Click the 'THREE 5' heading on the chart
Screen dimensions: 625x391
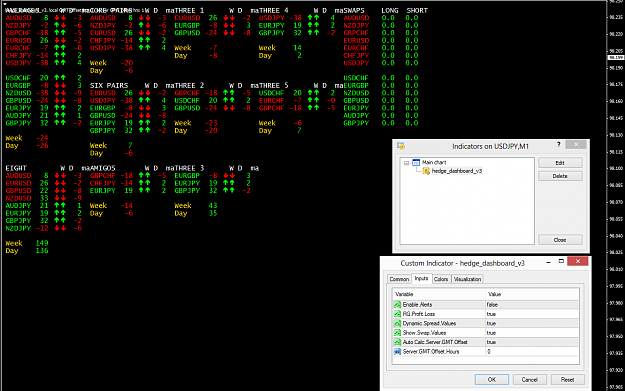[273, 86]
